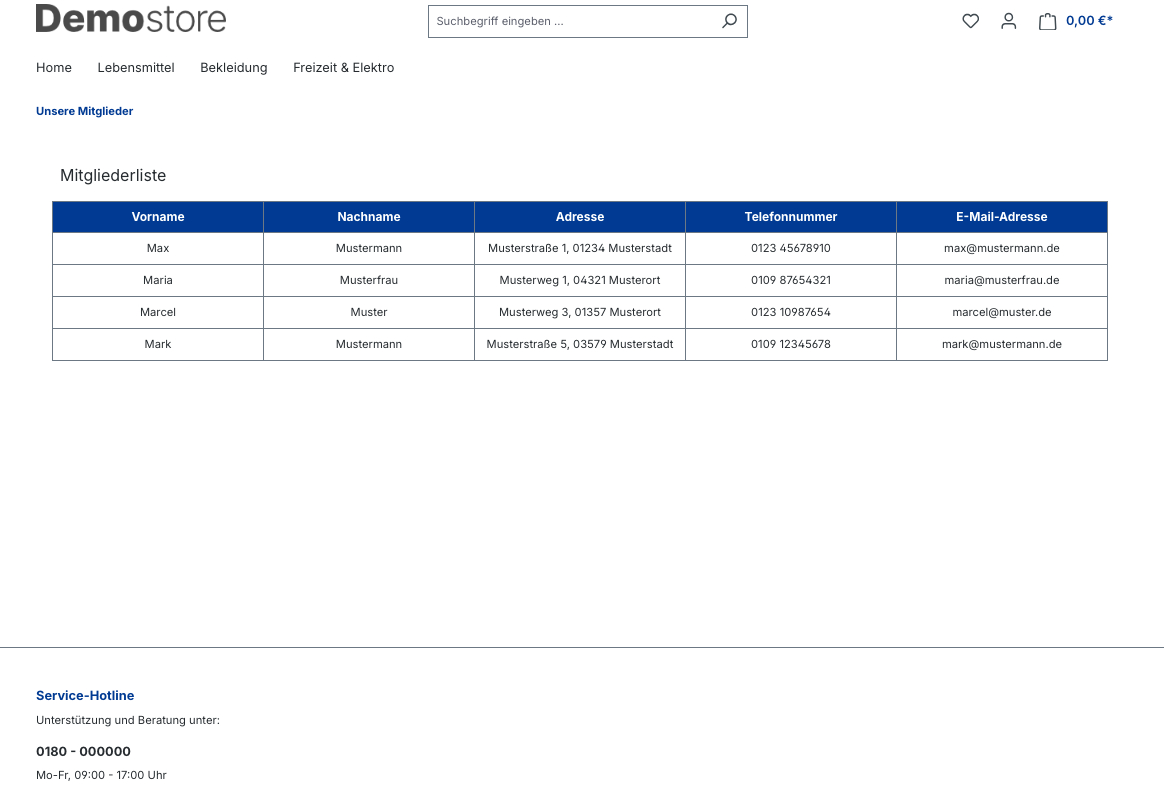Viewport: 1164px width, 800px height.
Task: Open the wishlist heart icon
Action: tap(970, 21)
